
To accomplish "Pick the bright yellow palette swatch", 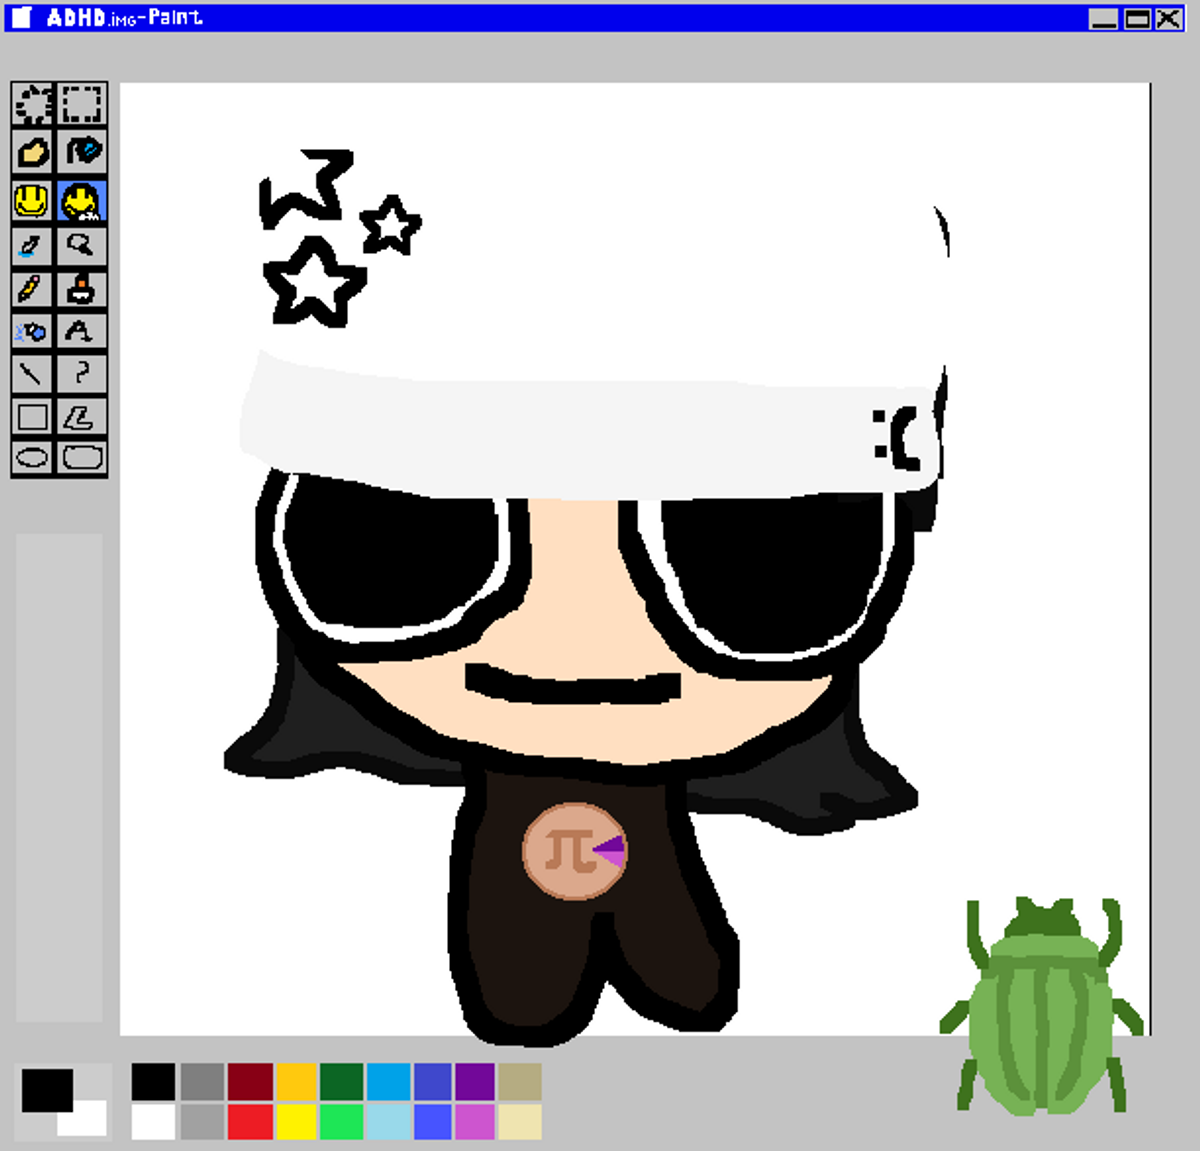I will coord(296,1122).
